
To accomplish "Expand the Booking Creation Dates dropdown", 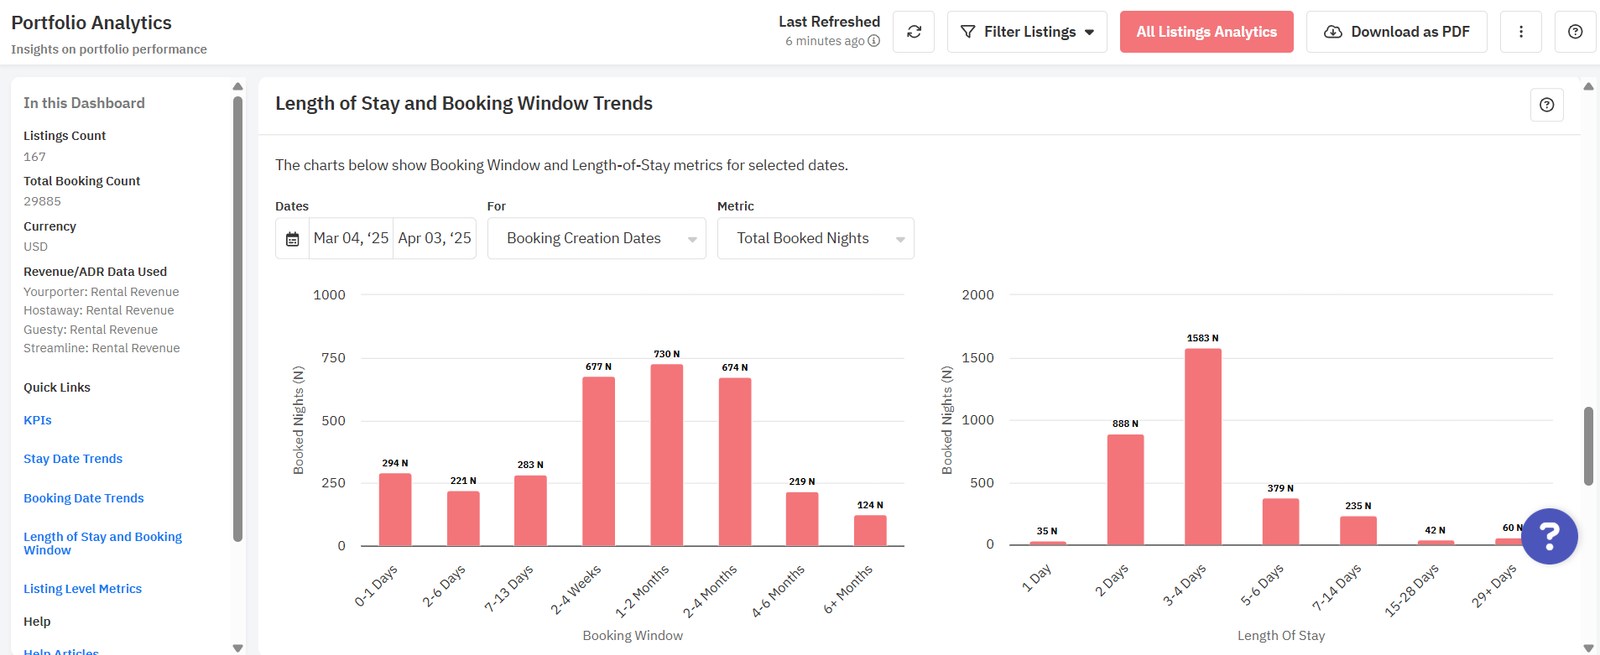I will (x=597, y=238).
